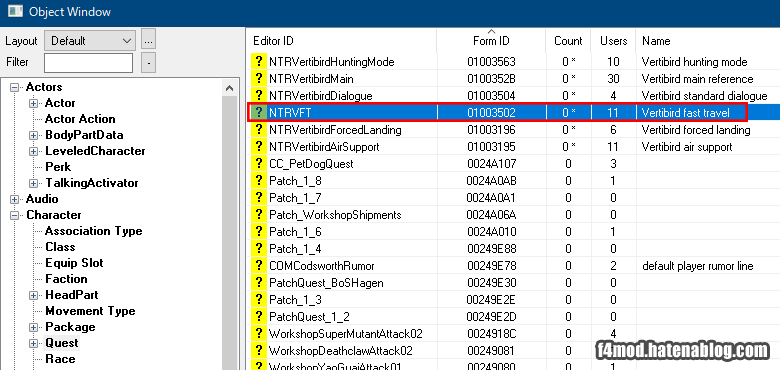
Task: Select the COMCodsworthRumor row
Action: pos(513,266)
